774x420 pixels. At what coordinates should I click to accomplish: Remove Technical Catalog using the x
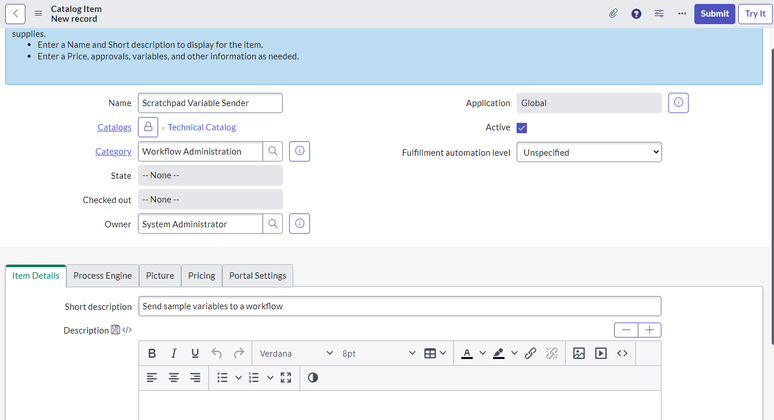pos(163,128)
